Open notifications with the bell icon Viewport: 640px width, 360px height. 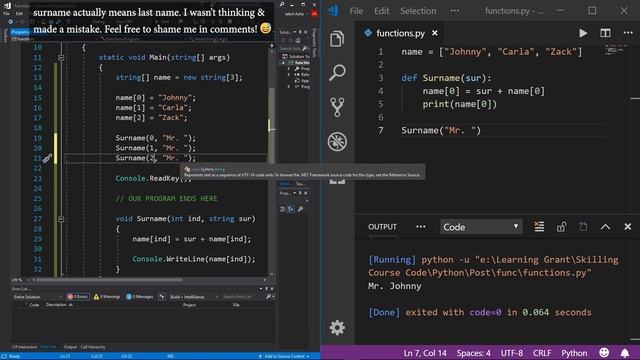point(625,353)
